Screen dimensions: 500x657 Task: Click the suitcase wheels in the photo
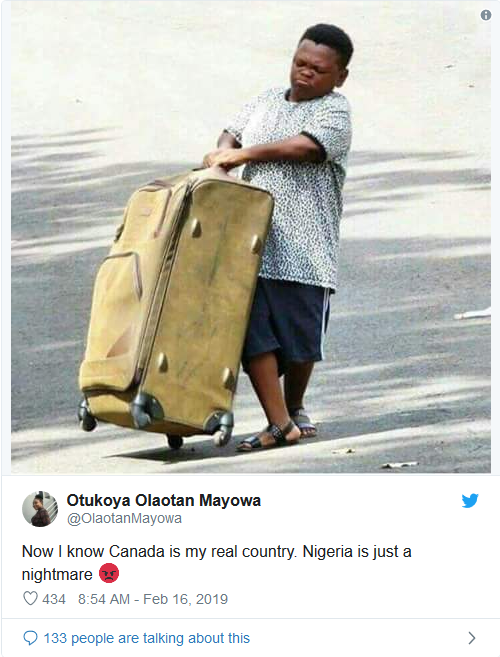[156, 421]
